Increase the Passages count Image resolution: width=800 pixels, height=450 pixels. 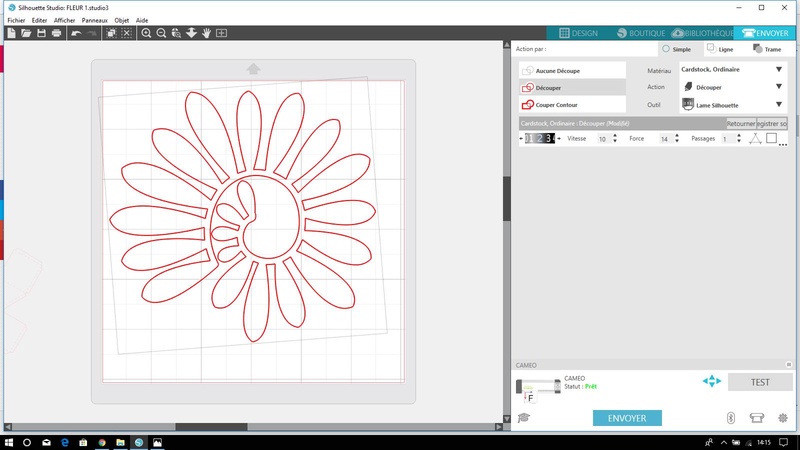(x=739, y=136)
